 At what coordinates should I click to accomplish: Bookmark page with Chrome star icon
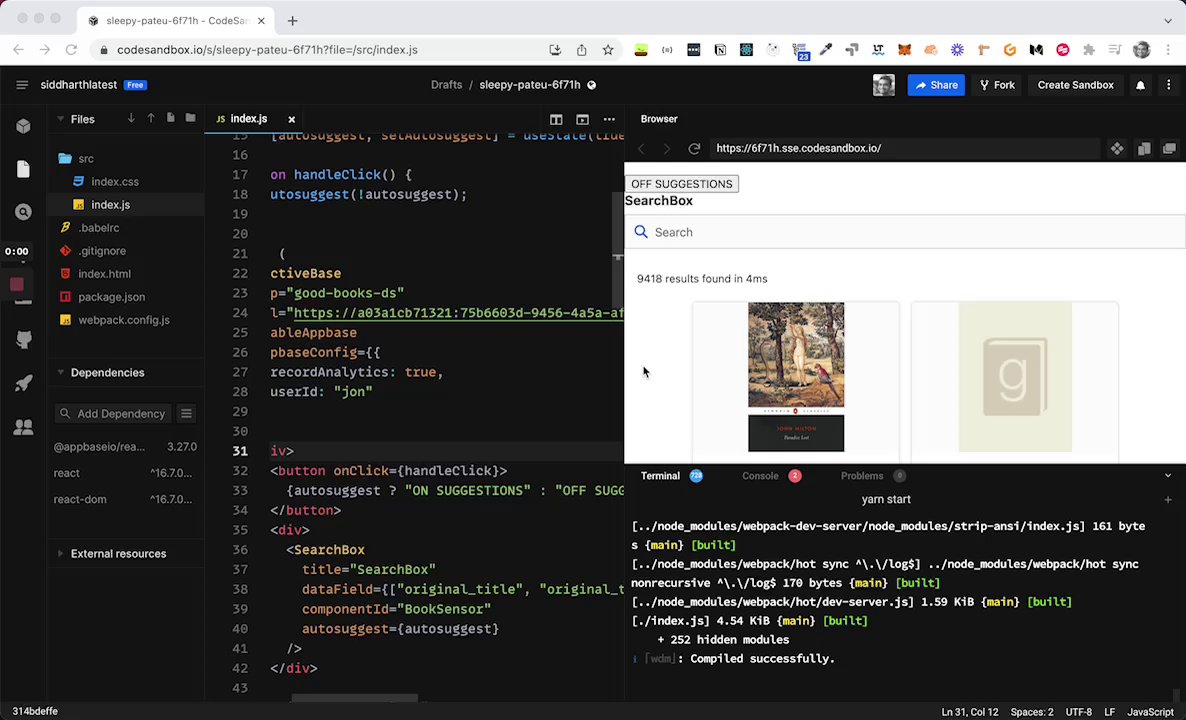tap(607, 50)
